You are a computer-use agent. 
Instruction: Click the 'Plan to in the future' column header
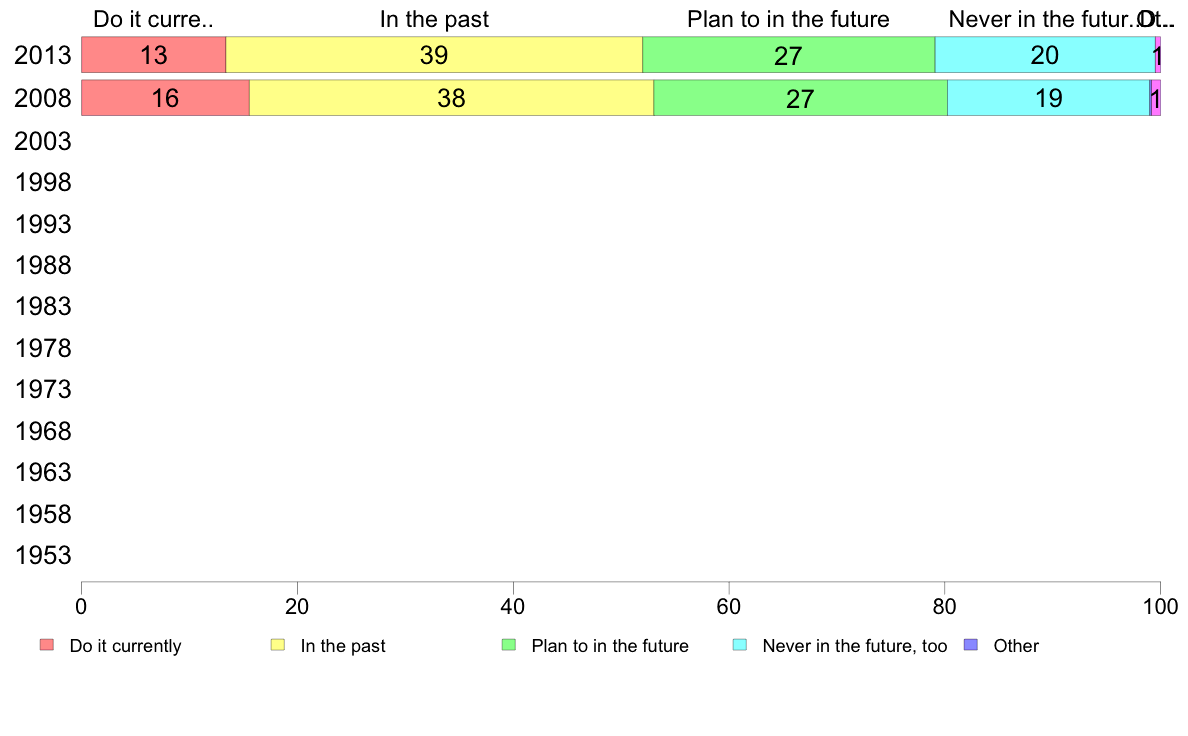(788, 19)
